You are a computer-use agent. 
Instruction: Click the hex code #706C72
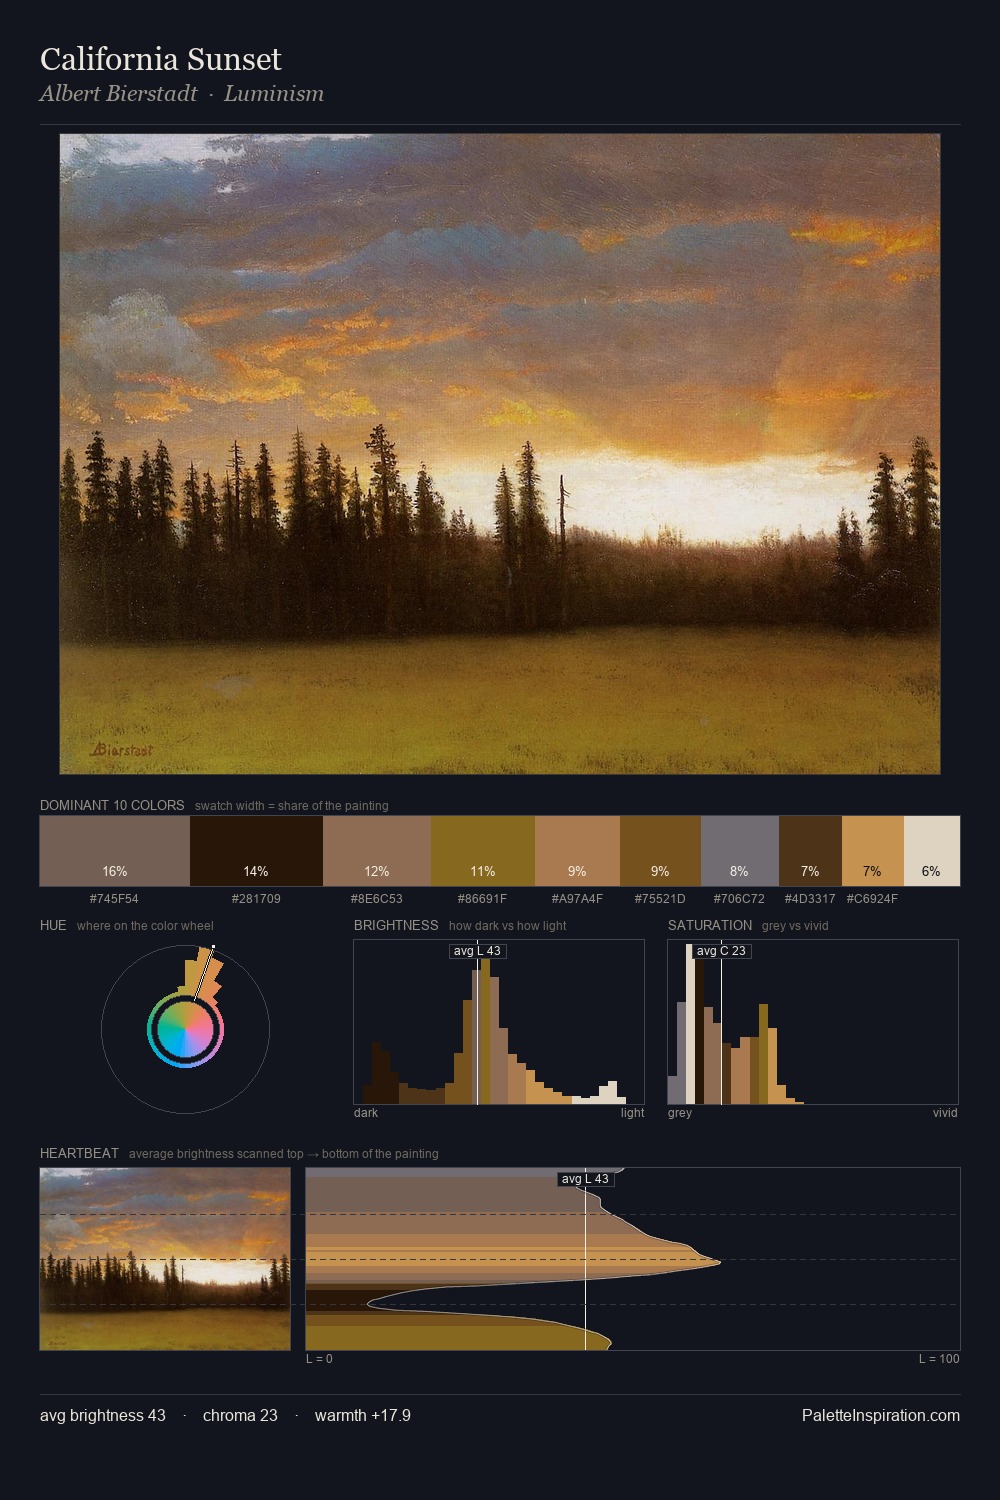click(x=739, y=899)
